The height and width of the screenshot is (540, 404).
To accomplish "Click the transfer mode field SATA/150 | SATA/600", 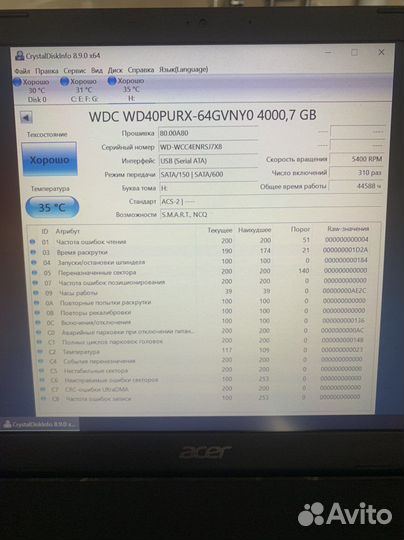I will (x=208, y=174).
